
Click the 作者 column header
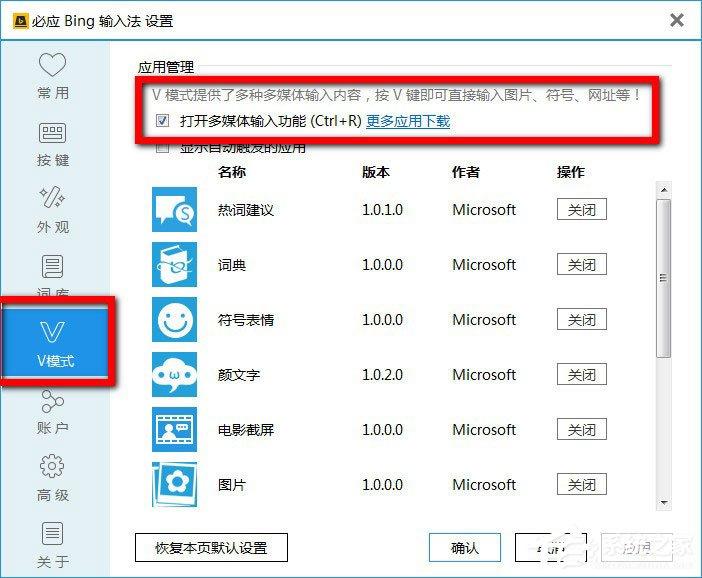pyautogui.click(x=466, y=172)
